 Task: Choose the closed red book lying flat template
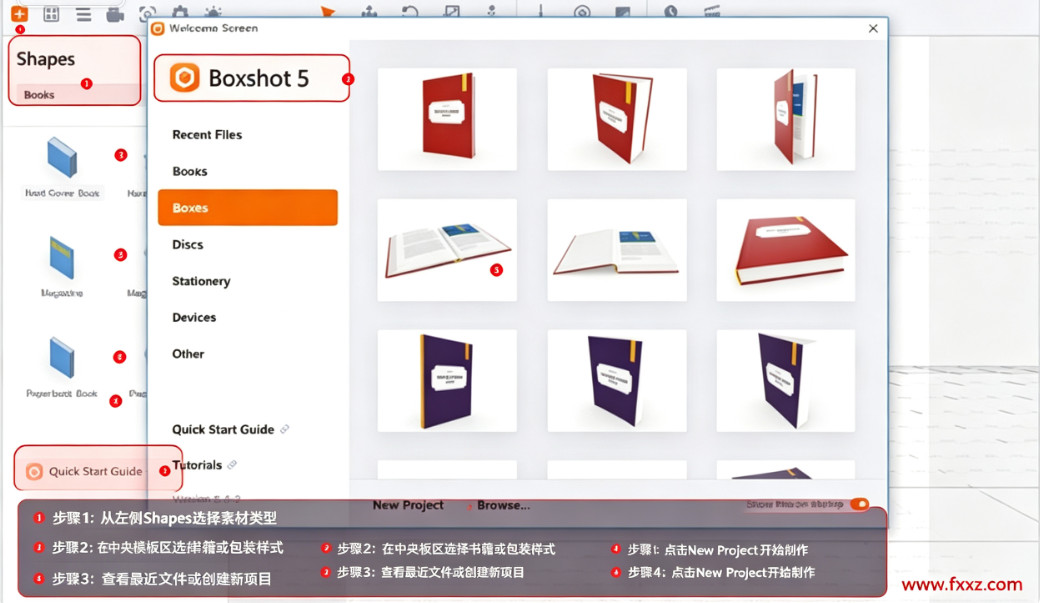click(786, 249)
